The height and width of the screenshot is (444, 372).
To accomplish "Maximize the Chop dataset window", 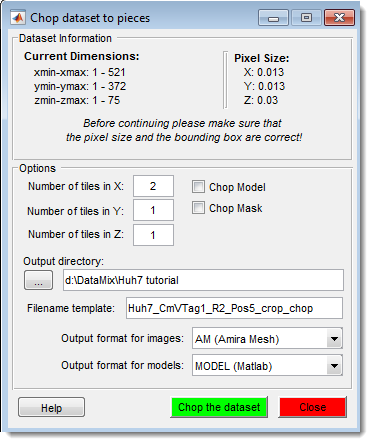I will (x=306, y=18).
